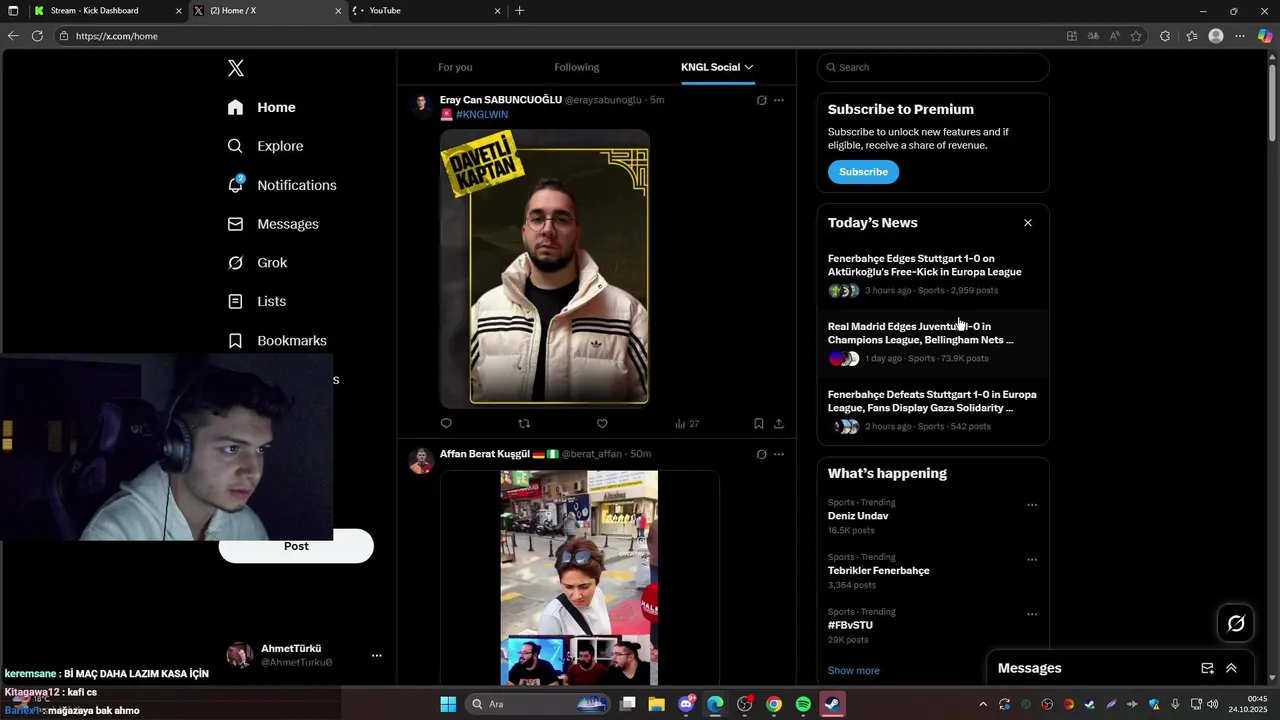
Task: Open options for Deniz Undav trend
Action: 1032,505
